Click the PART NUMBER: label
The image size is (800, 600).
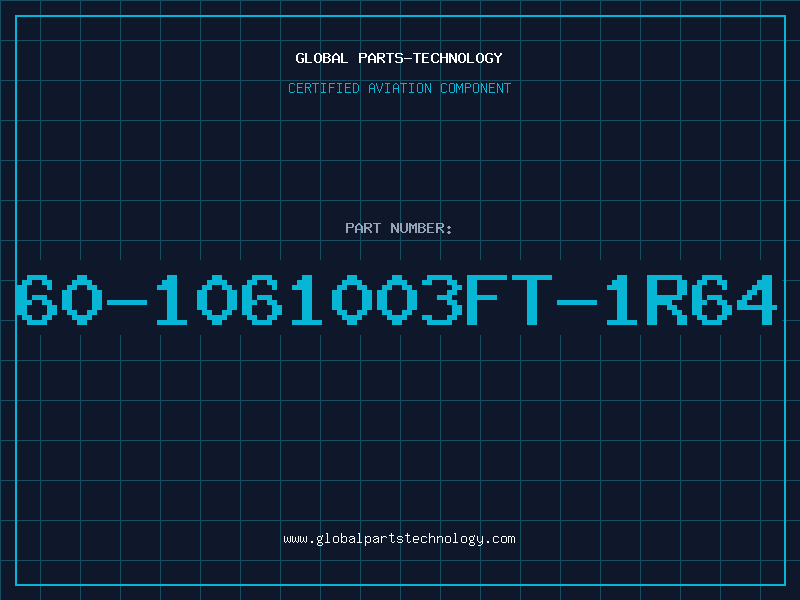coord(399,228)
